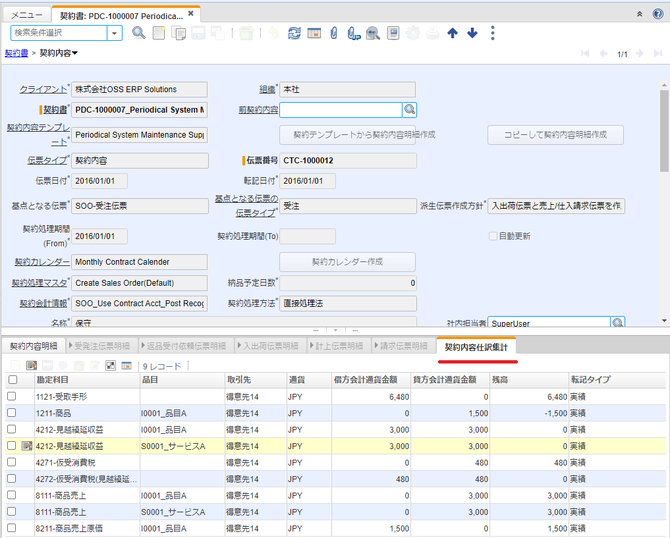Check the 1211-商品 row checkbox
Viewport: 670px width, 538px height.
[x=12, y=412]
